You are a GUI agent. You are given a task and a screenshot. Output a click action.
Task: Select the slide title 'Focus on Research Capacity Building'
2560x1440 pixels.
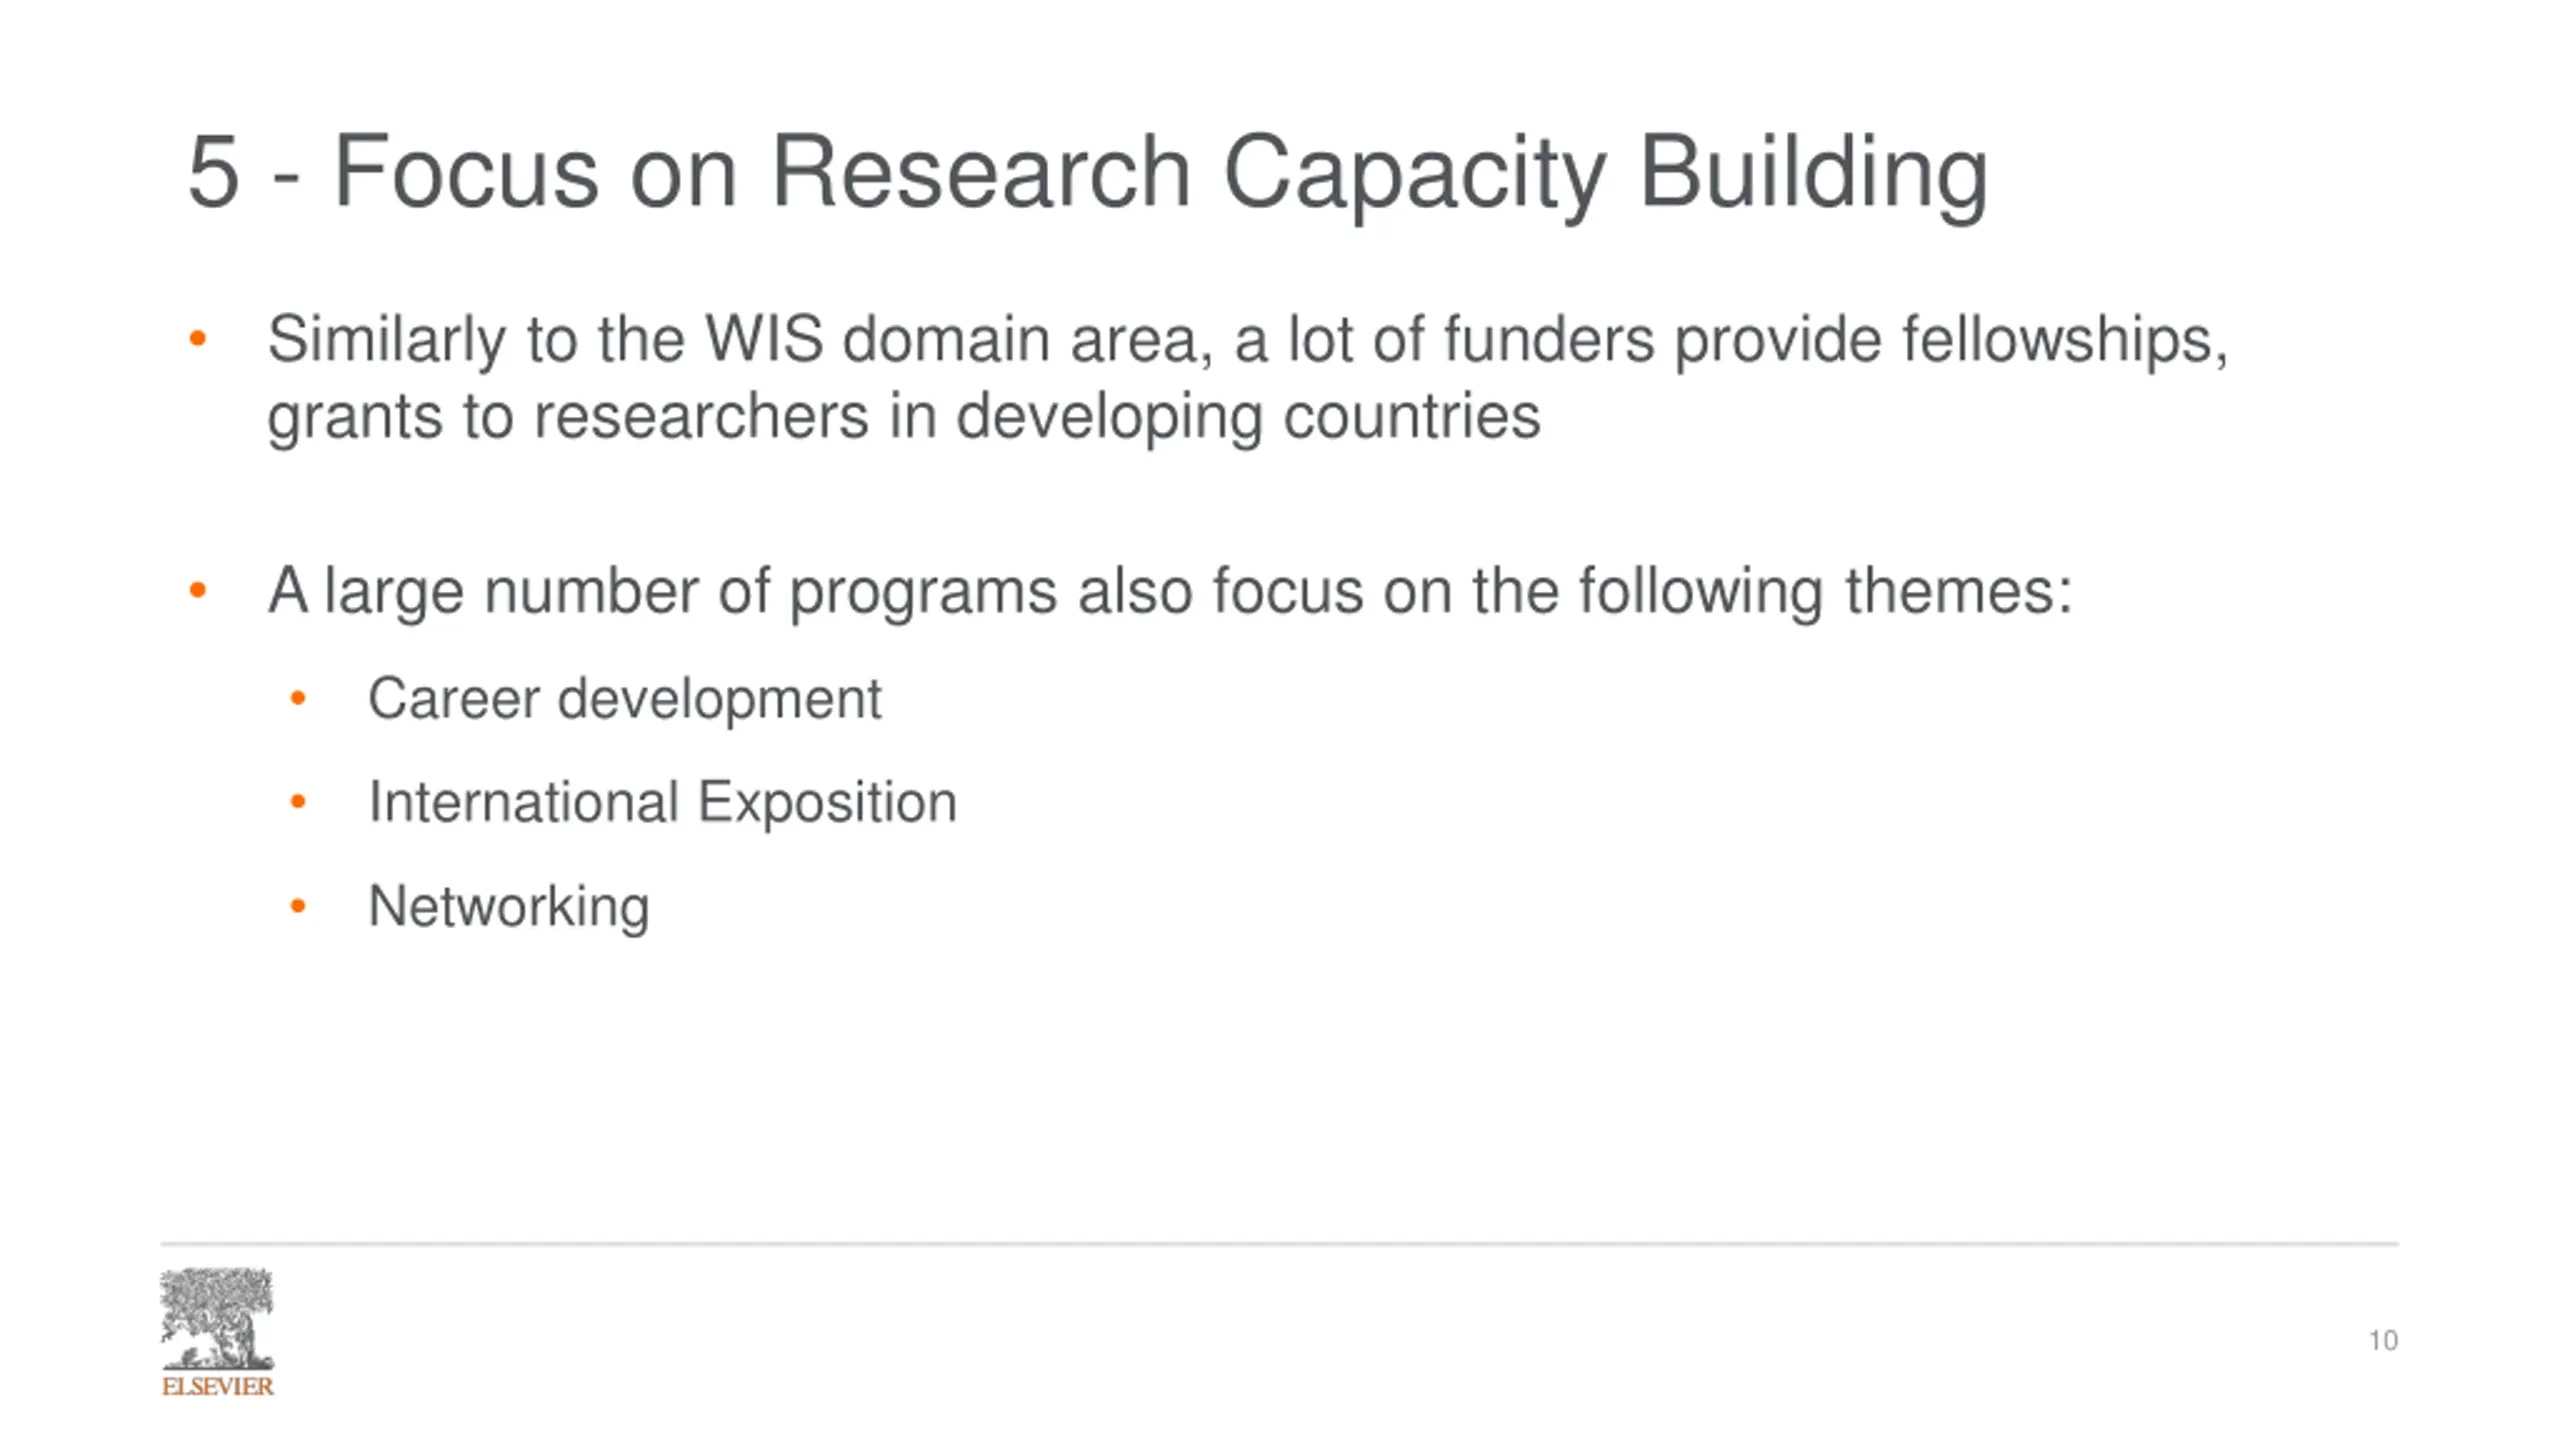1159,173
